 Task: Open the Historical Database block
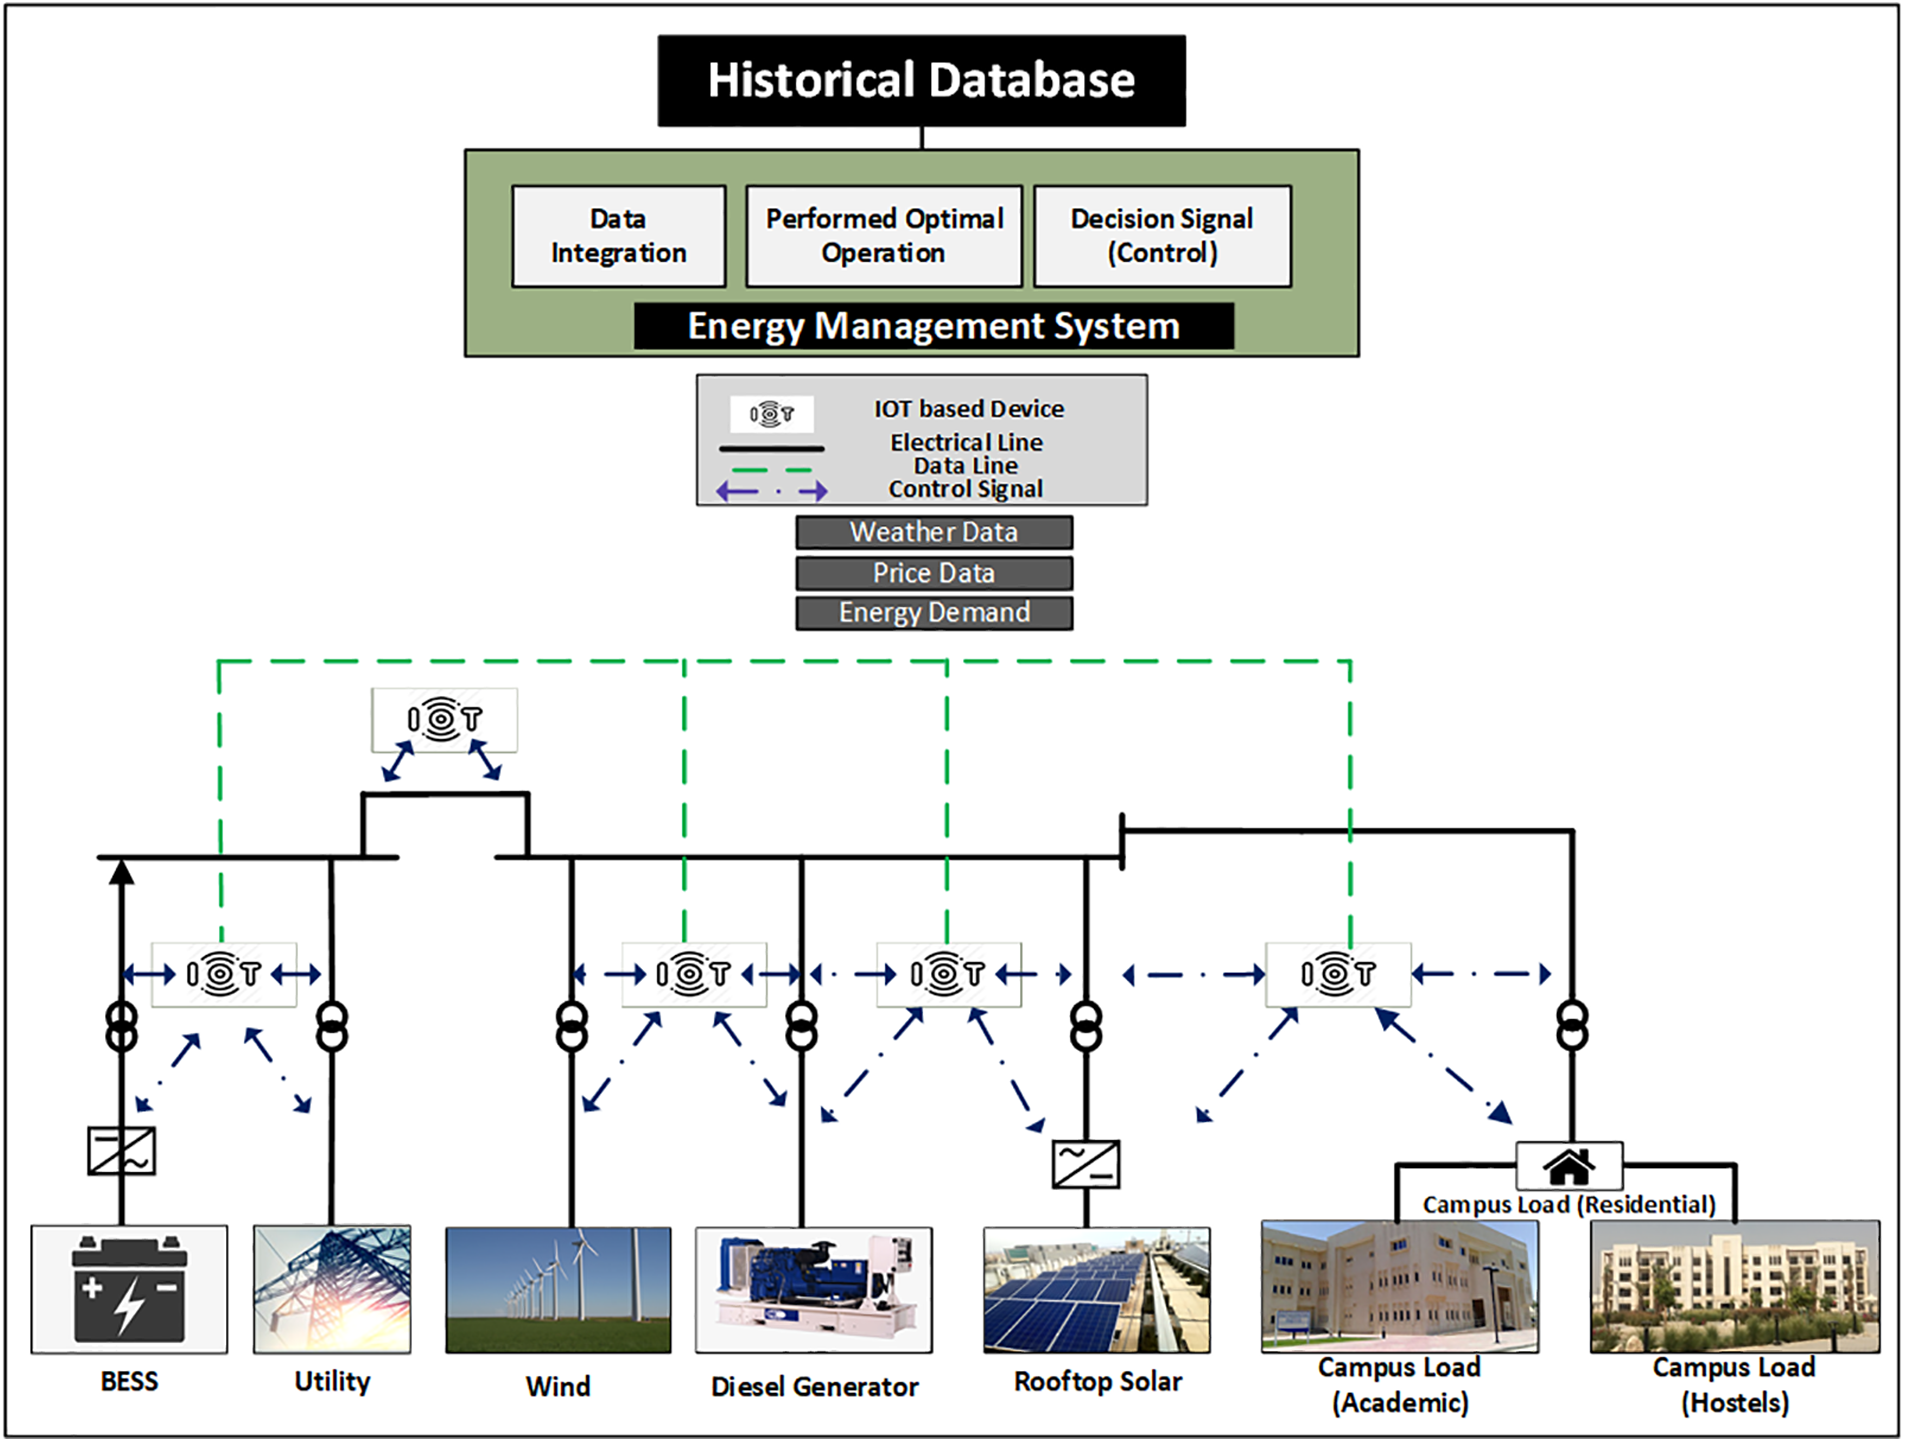tap(921, 81)
